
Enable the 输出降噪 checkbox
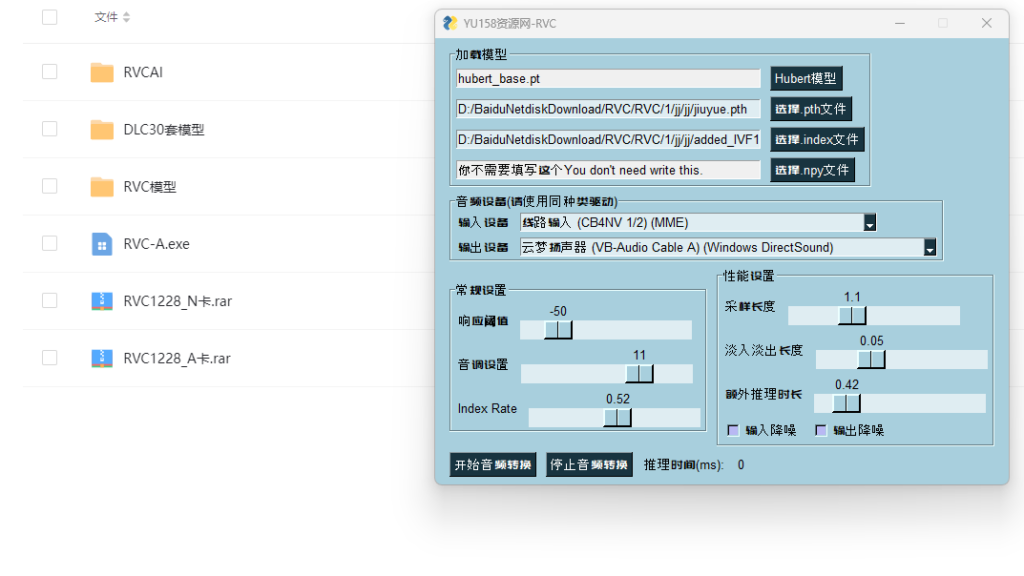pos(821,430)
